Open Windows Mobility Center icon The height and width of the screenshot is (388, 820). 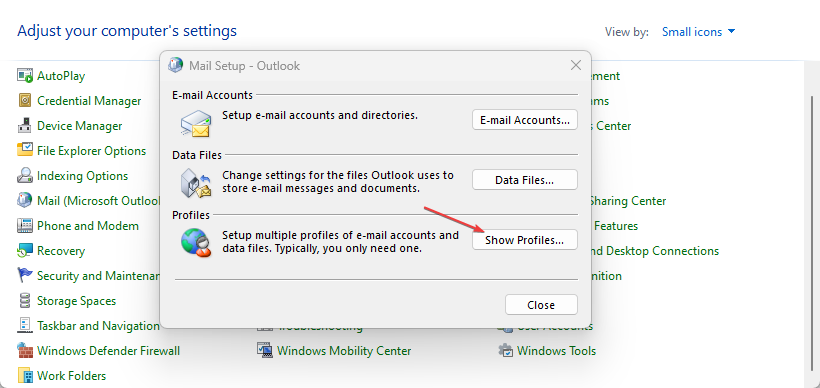click(x=265, y=350)
